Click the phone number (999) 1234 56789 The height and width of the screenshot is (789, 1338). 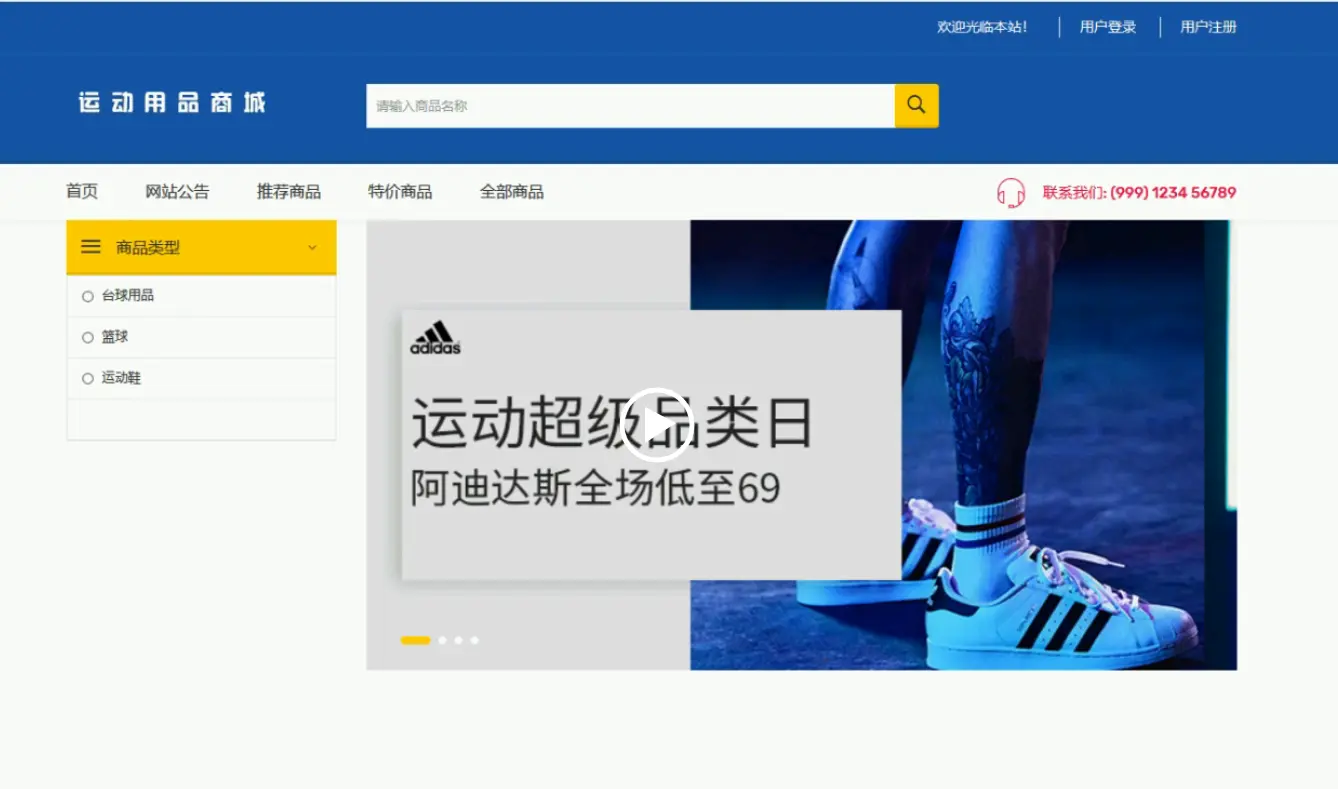1173,192
